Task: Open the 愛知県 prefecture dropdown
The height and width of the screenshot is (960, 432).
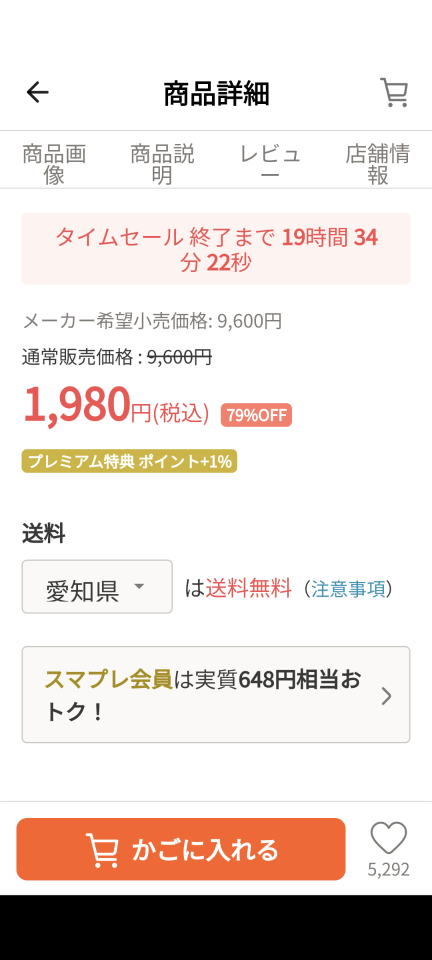Action: [97, 587]
